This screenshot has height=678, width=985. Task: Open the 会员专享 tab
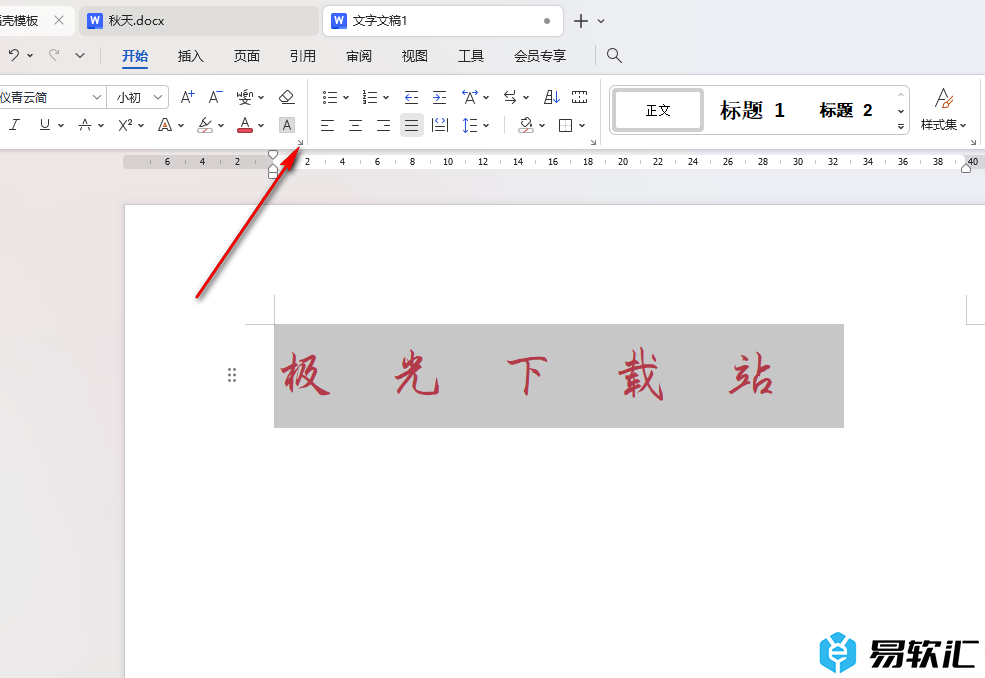point(540,56)
